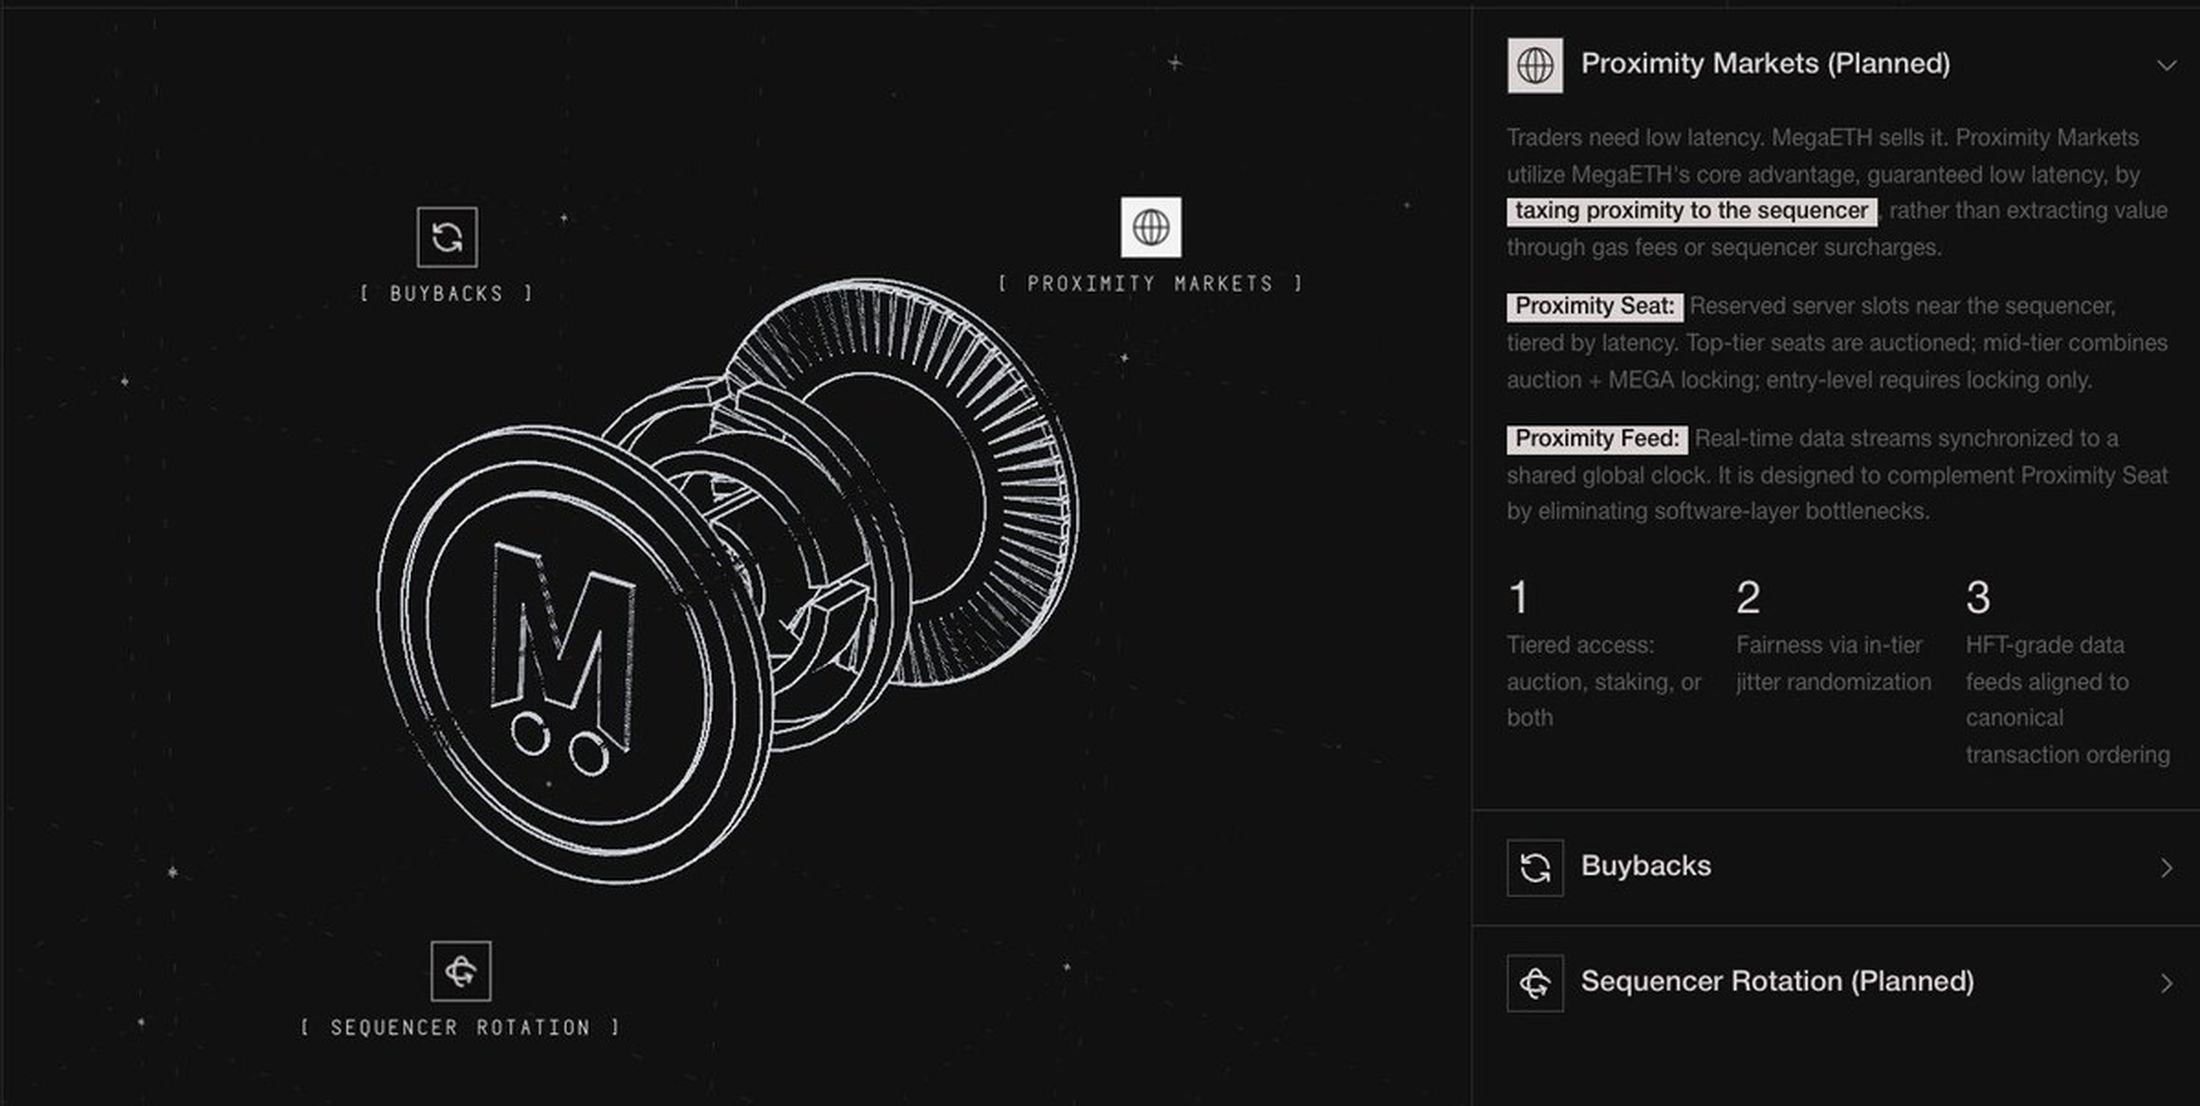This screenshot has width=2200, height=1106.
Task: Click the [ BUYBACKS ] diagram label
Action: [447, 294]
